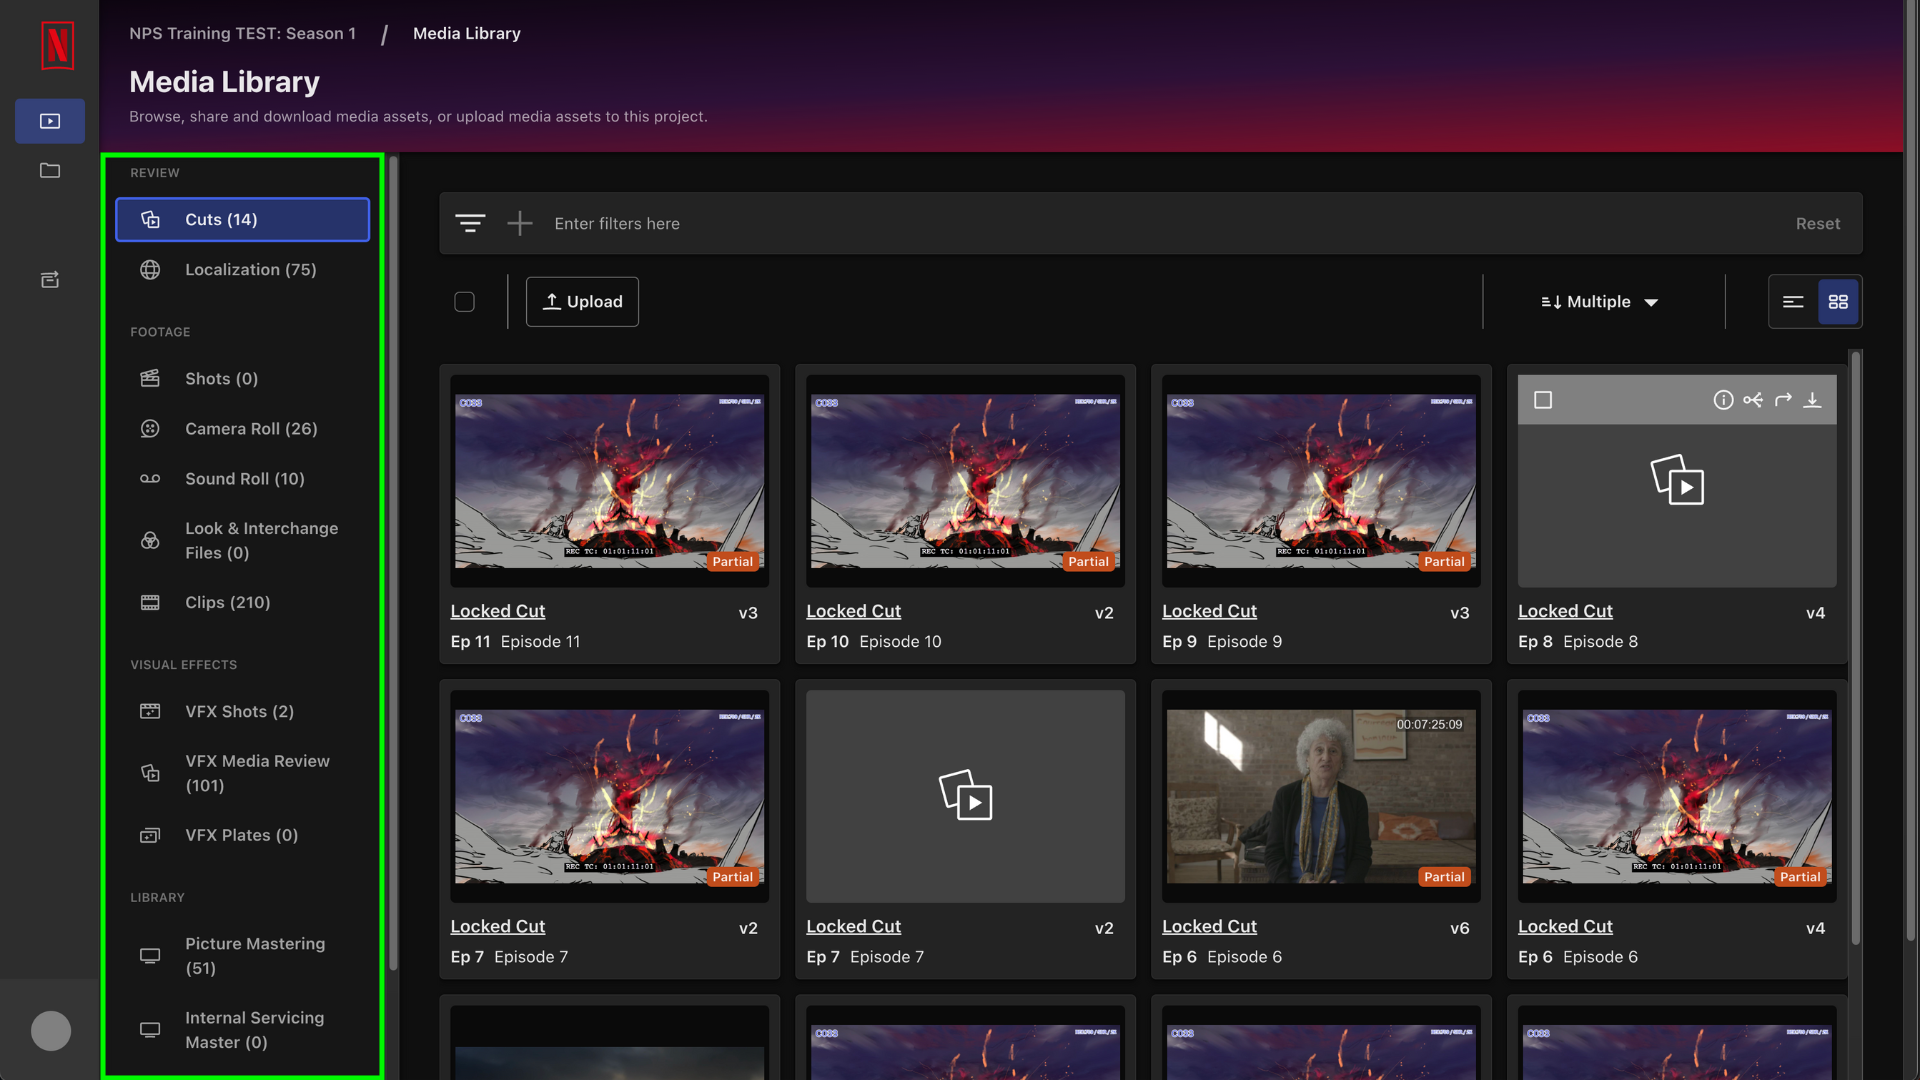Image resolution: width=1920 pixels, height=1080 pixels.
Task: Click the VFX Shots icon
Action: click(x=150, y=712)
